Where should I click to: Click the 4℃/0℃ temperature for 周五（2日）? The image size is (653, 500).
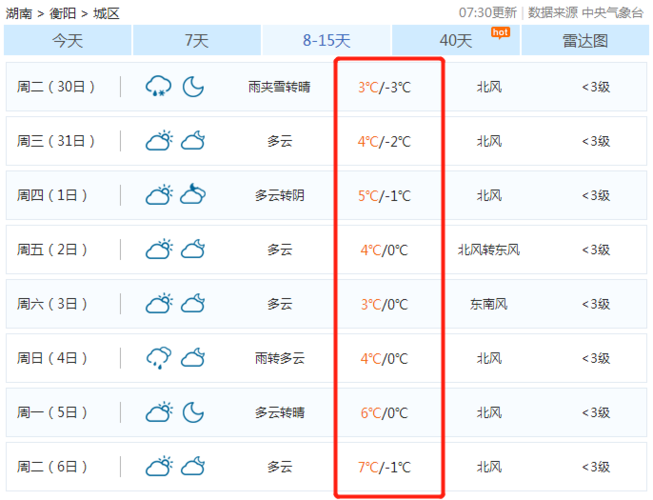tap(384, 250)
